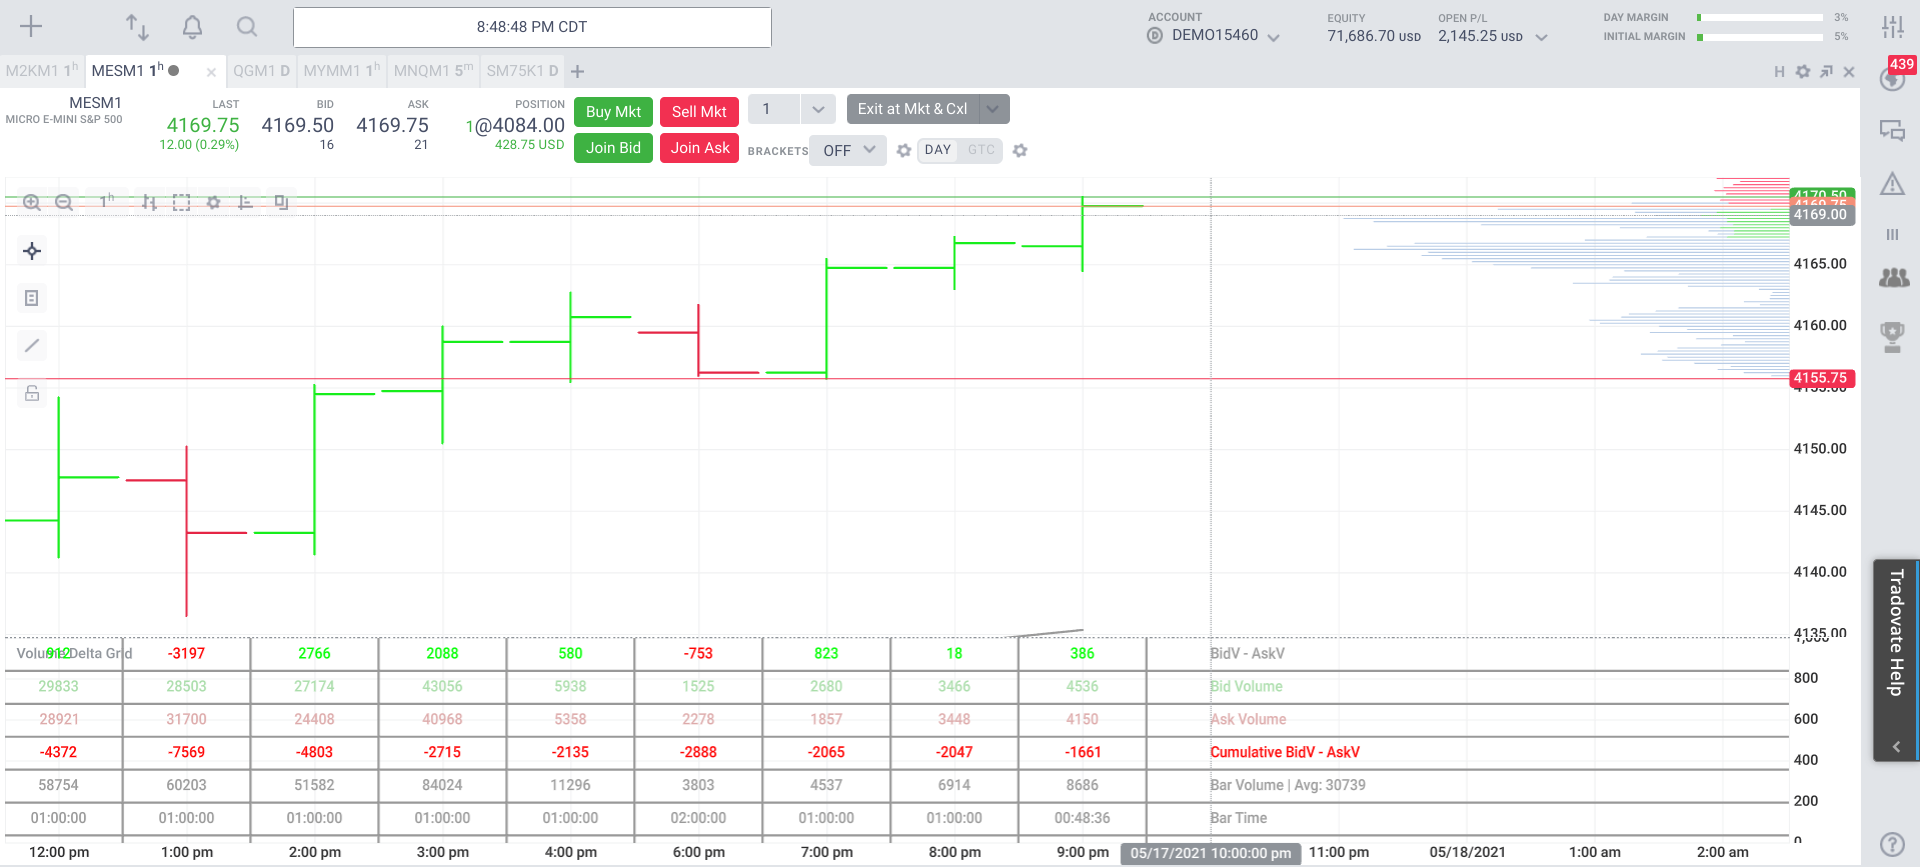
Task: Click the MESM1 symbol name
Action: coord(95,103)
